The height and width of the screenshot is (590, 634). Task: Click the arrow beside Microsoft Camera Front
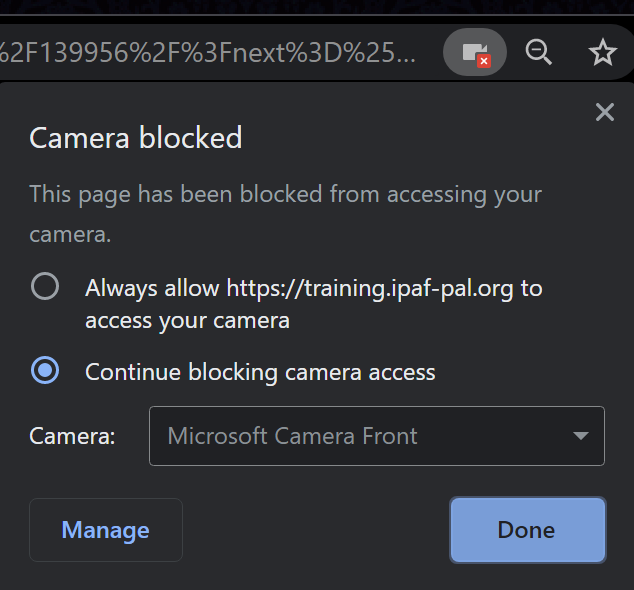coord(580,436)
